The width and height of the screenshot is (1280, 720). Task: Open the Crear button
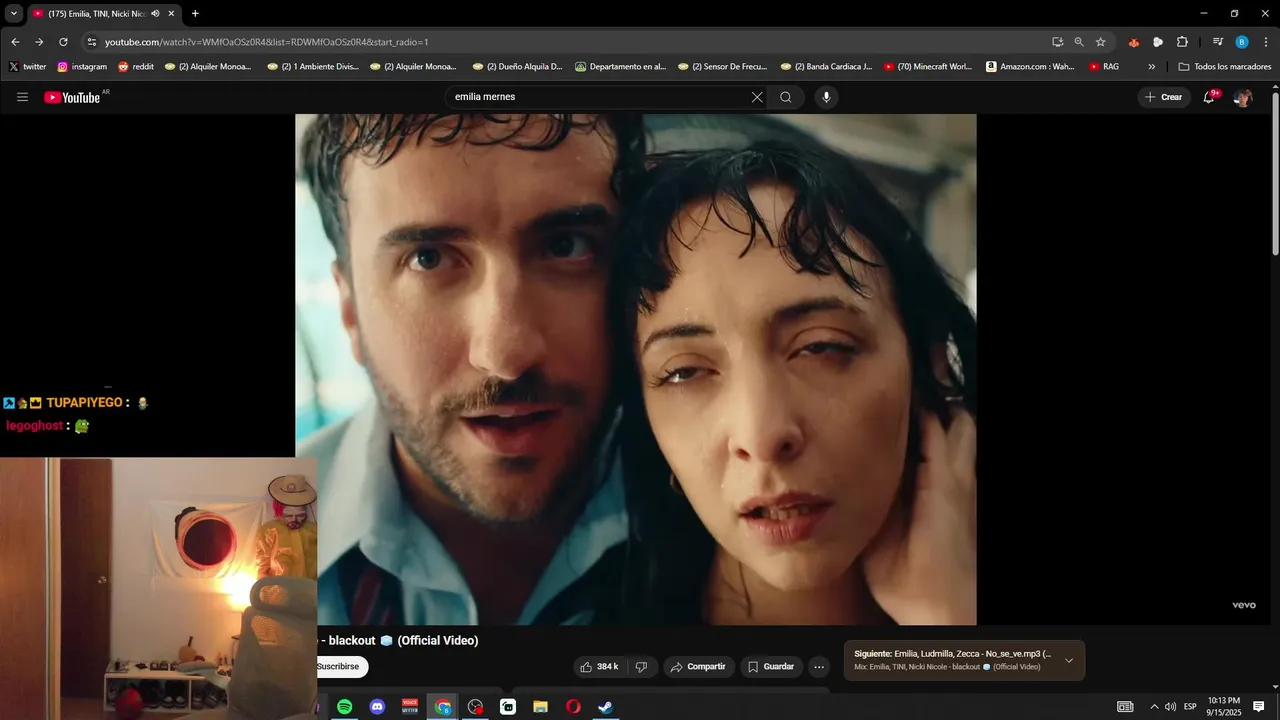coord(1164,97)
